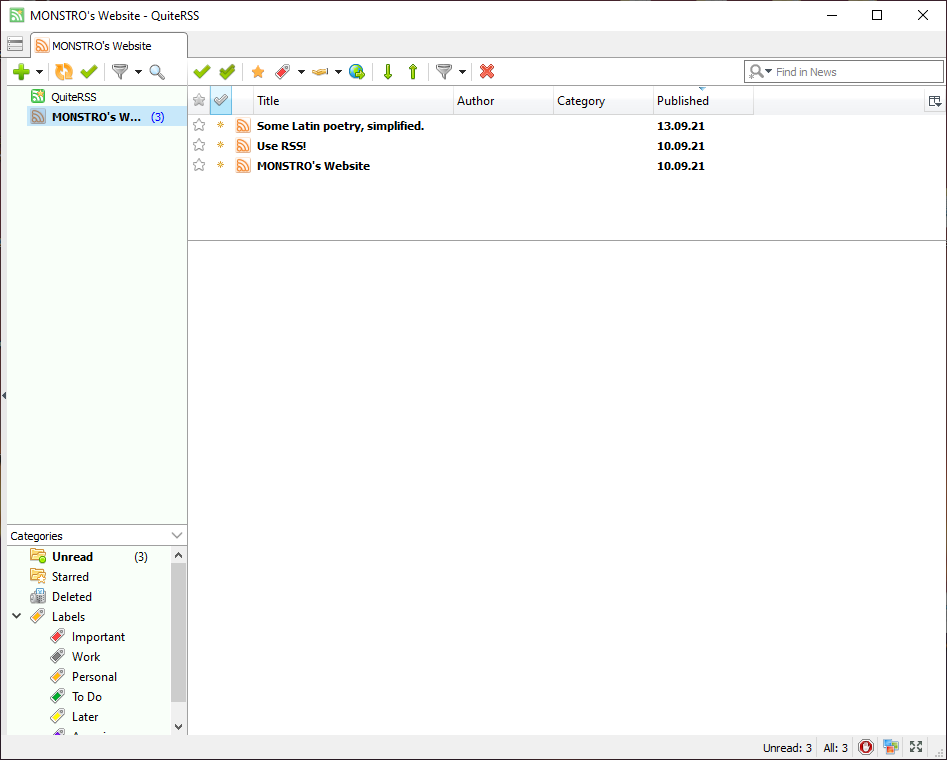Screen dimensions: 947x760
Task: Sort by the read-status check column header
Action: [x=221, y=100]
